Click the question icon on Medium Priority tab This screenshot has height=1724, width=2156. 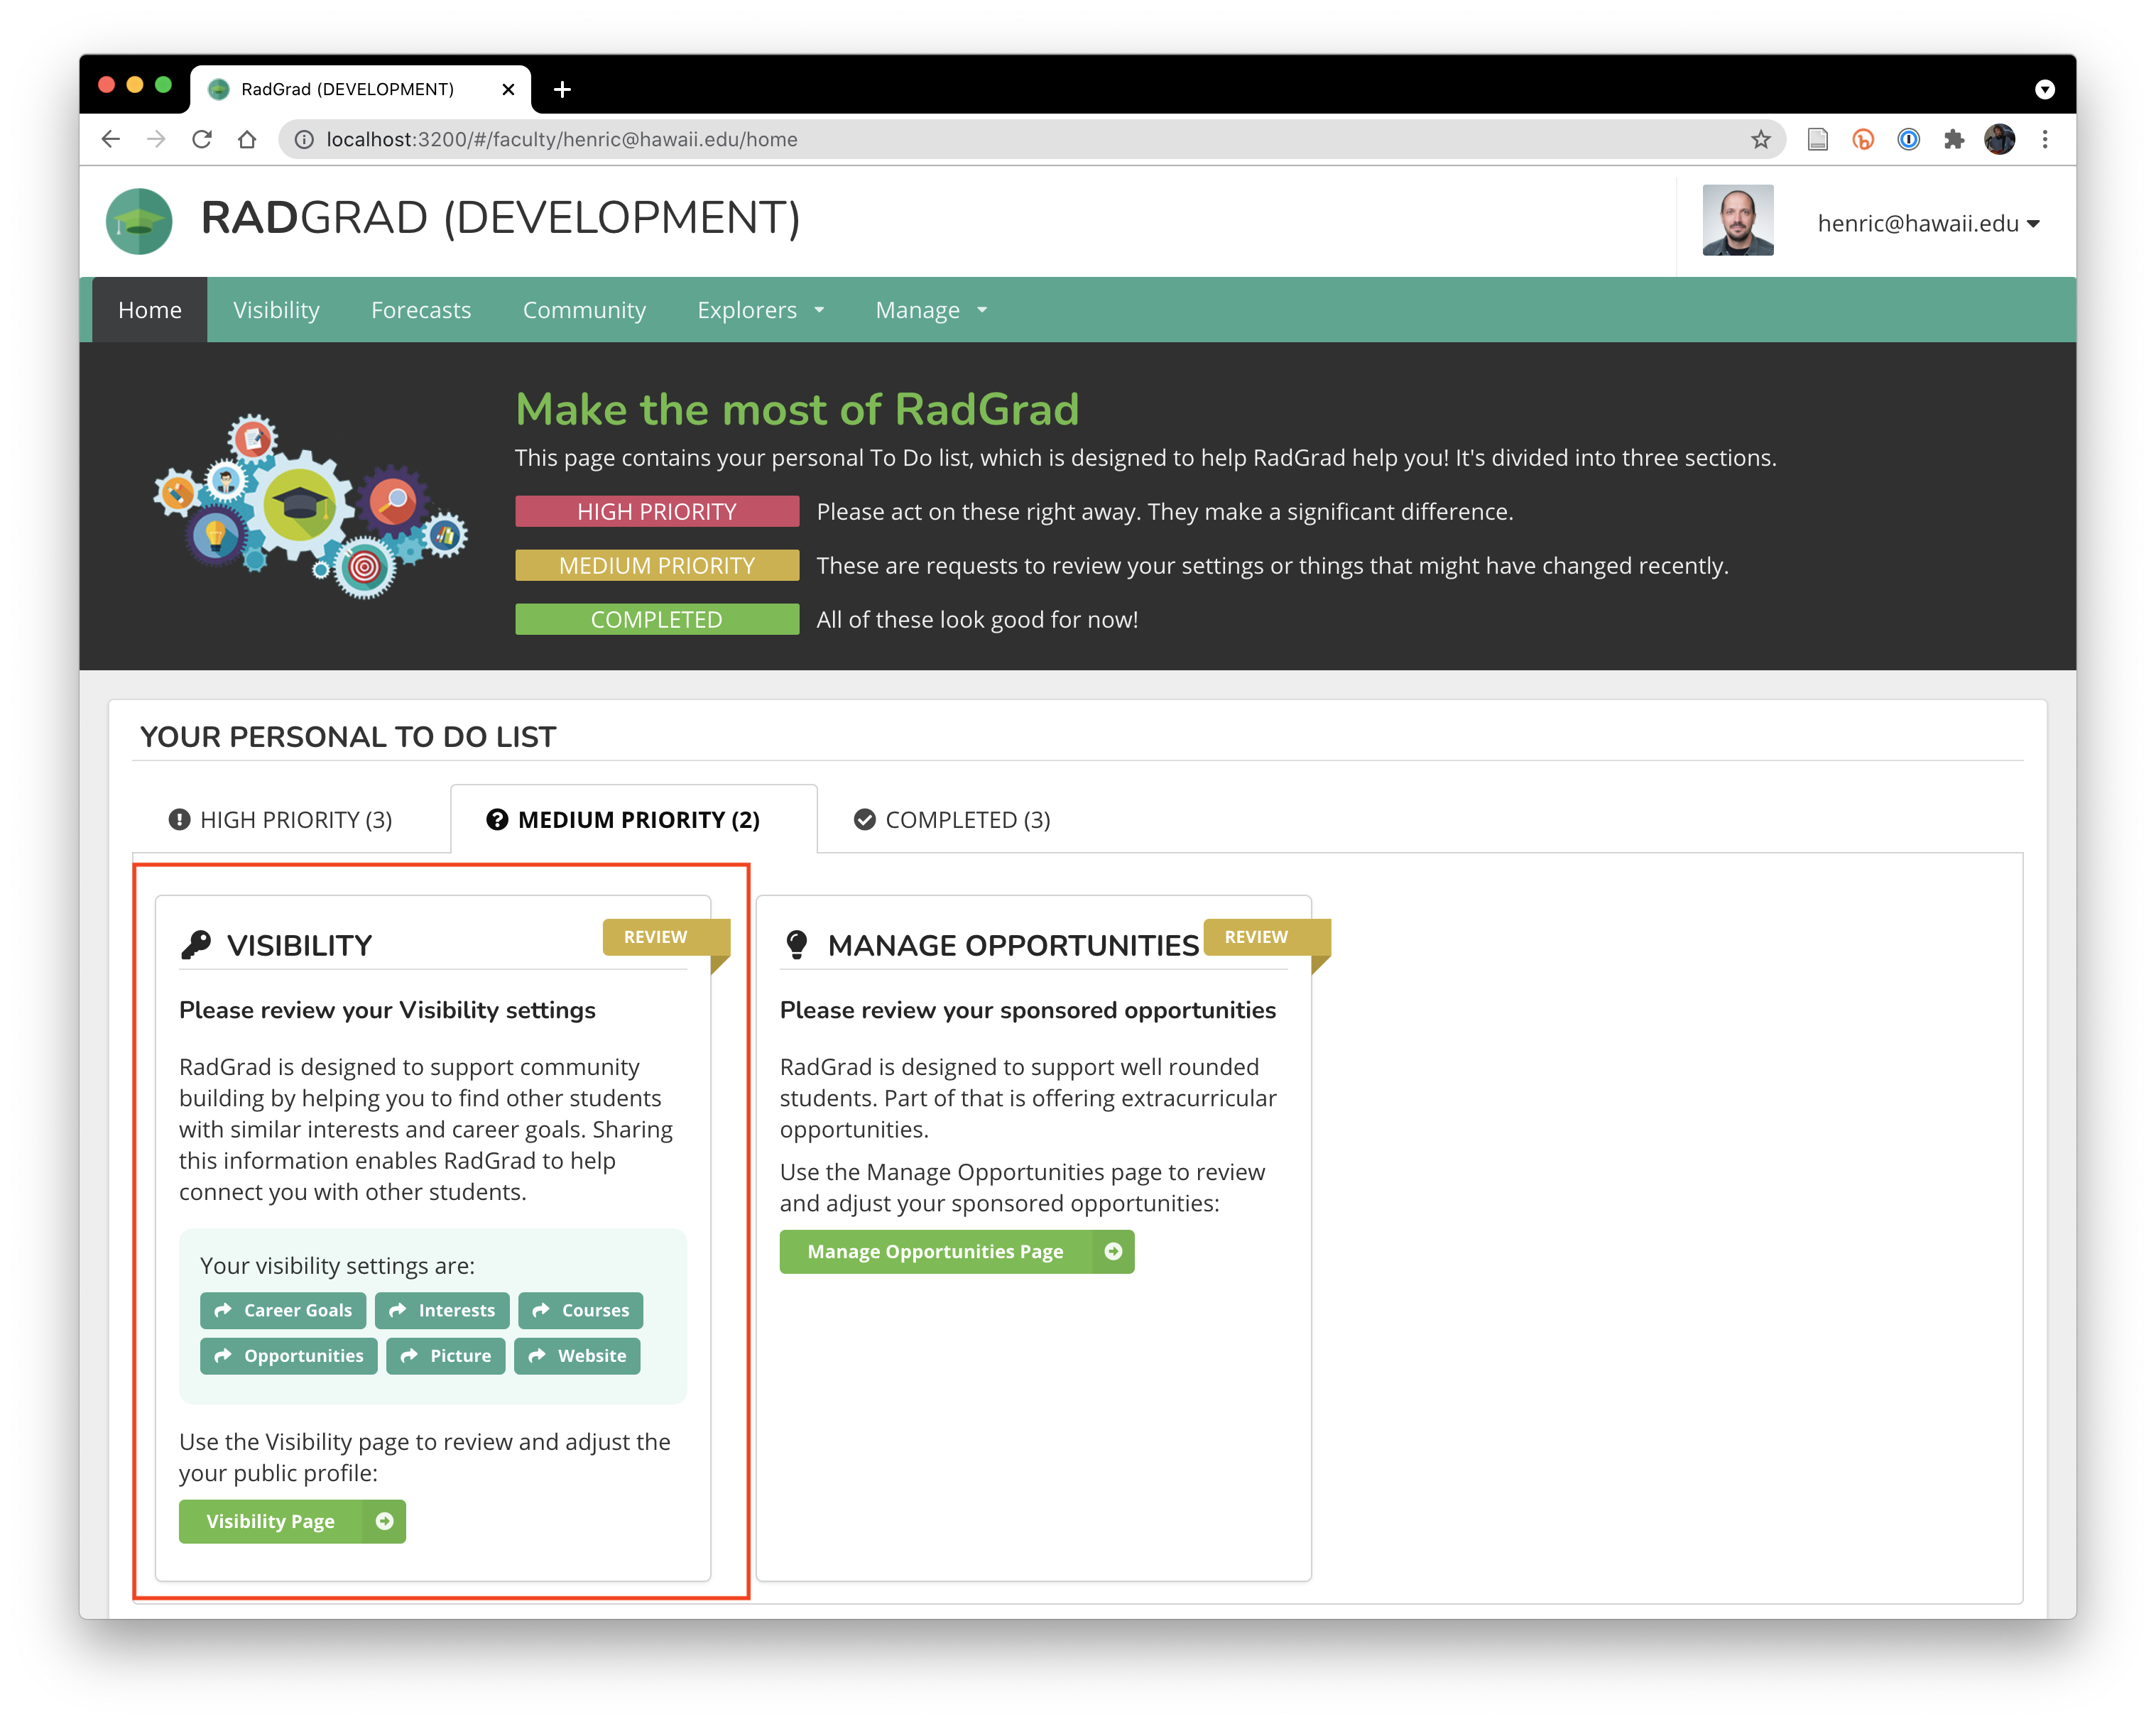[497, 819]
